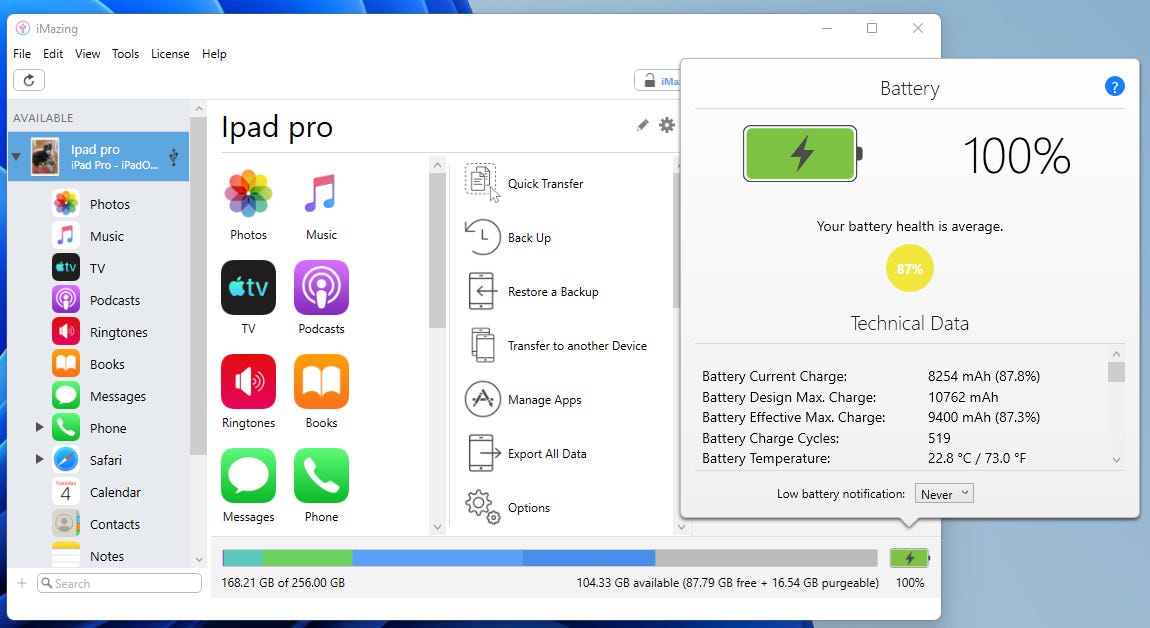Open the Tools menu

coord(125,54)
